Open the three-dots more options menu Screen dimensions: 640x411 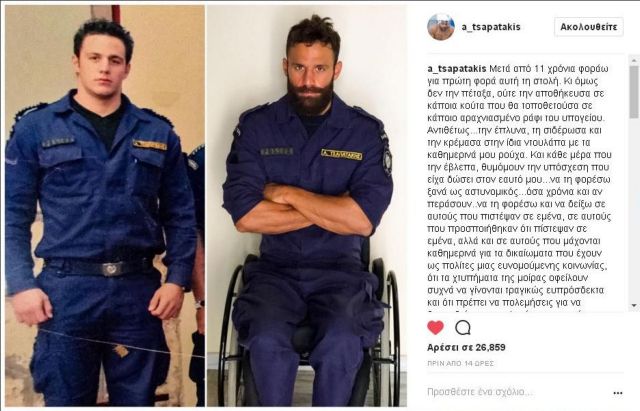point(618,393)
